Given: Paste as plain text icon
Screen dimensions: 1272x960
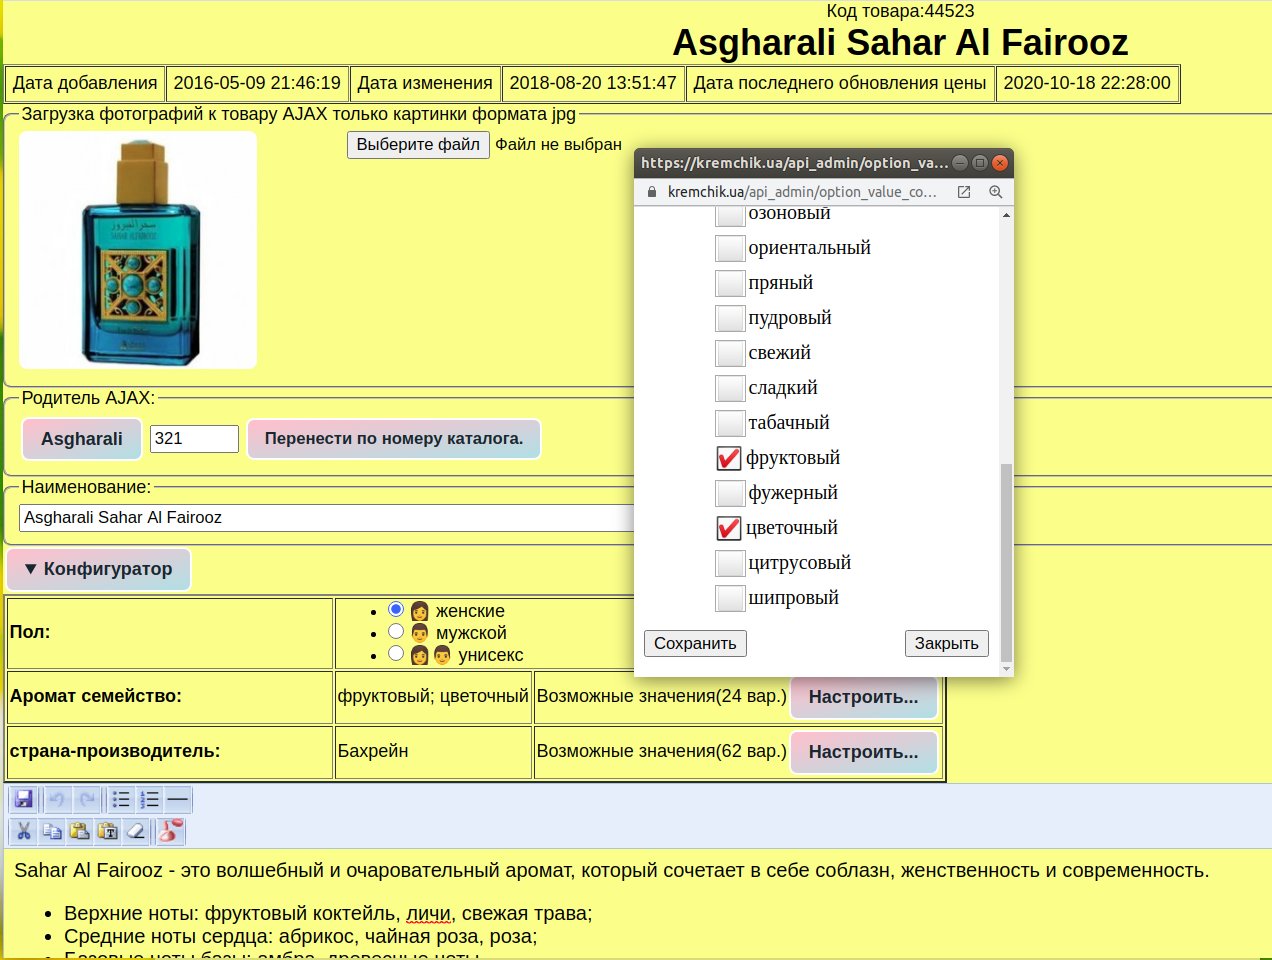Looking at the screenshot, I should [x=108, y=831].
